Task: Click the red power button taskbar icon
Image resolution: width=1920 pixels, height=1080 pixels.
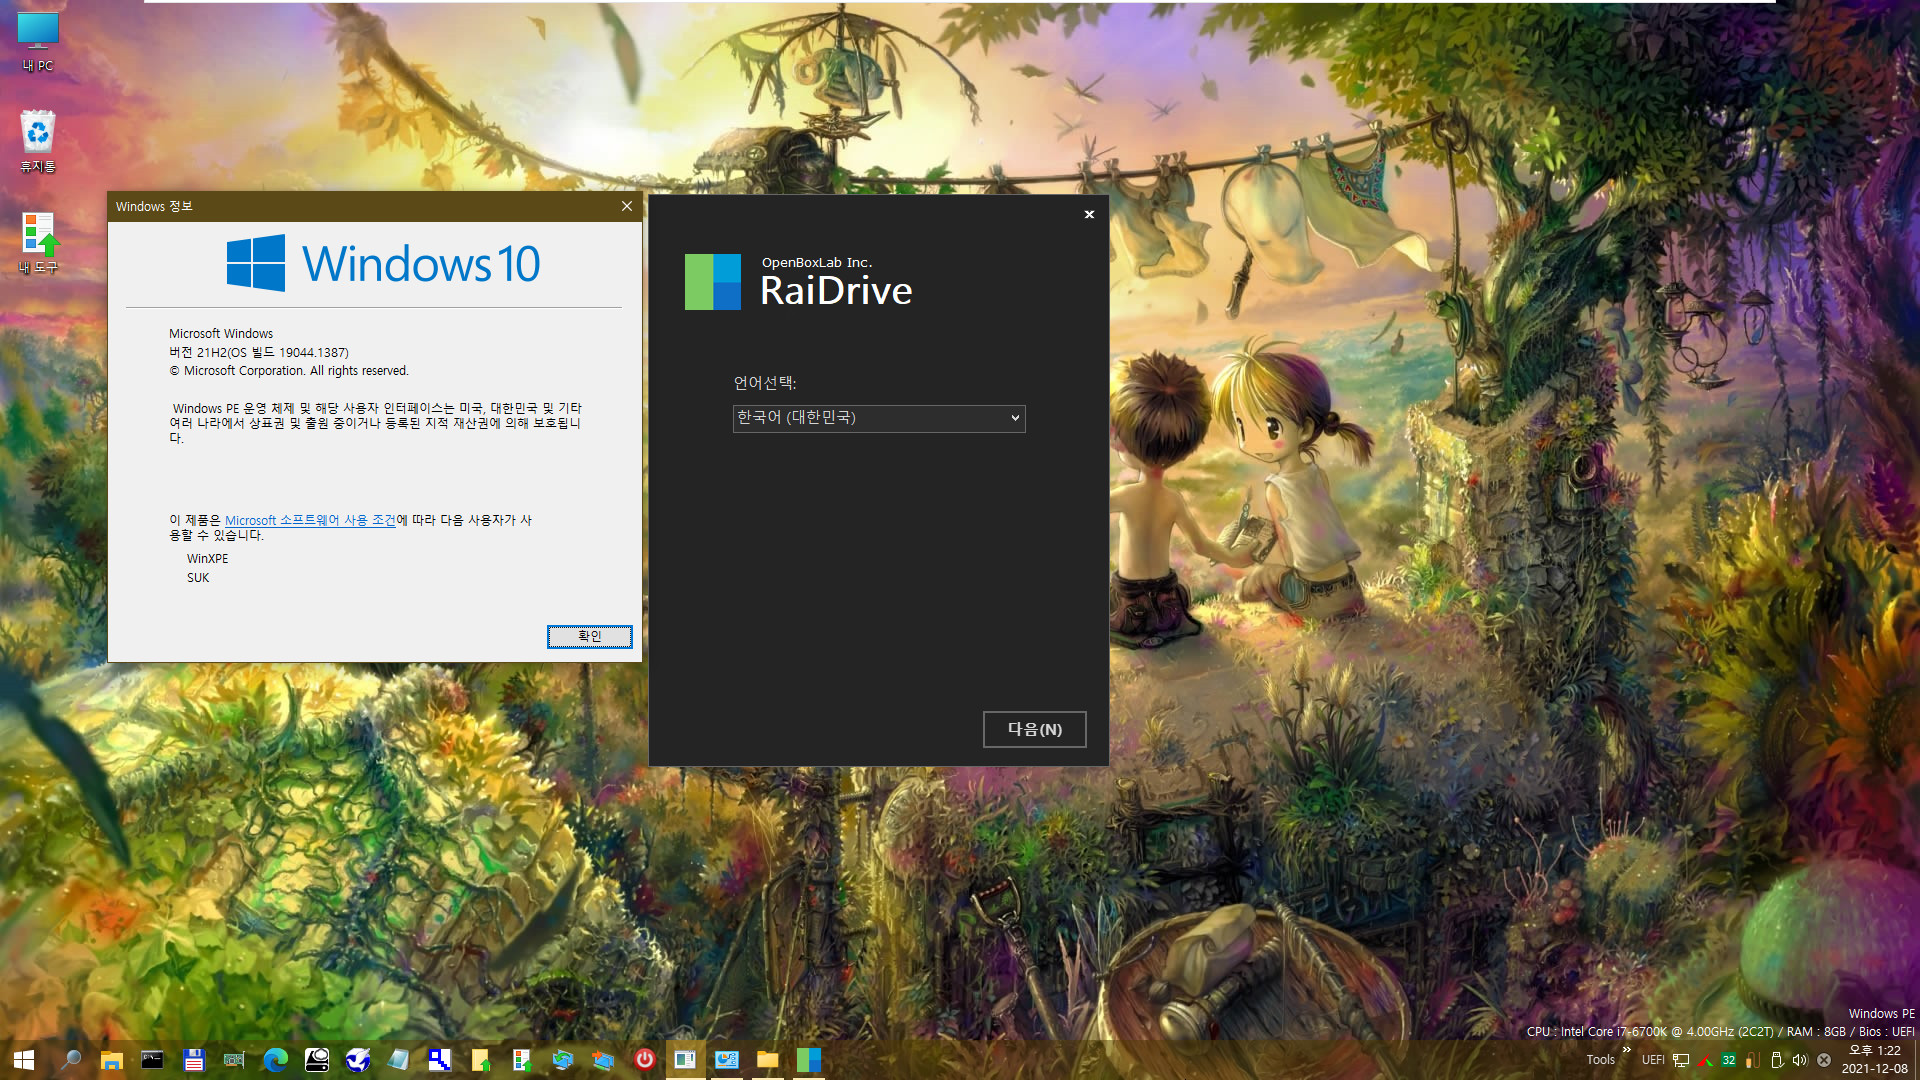Action: [645, 1059]
